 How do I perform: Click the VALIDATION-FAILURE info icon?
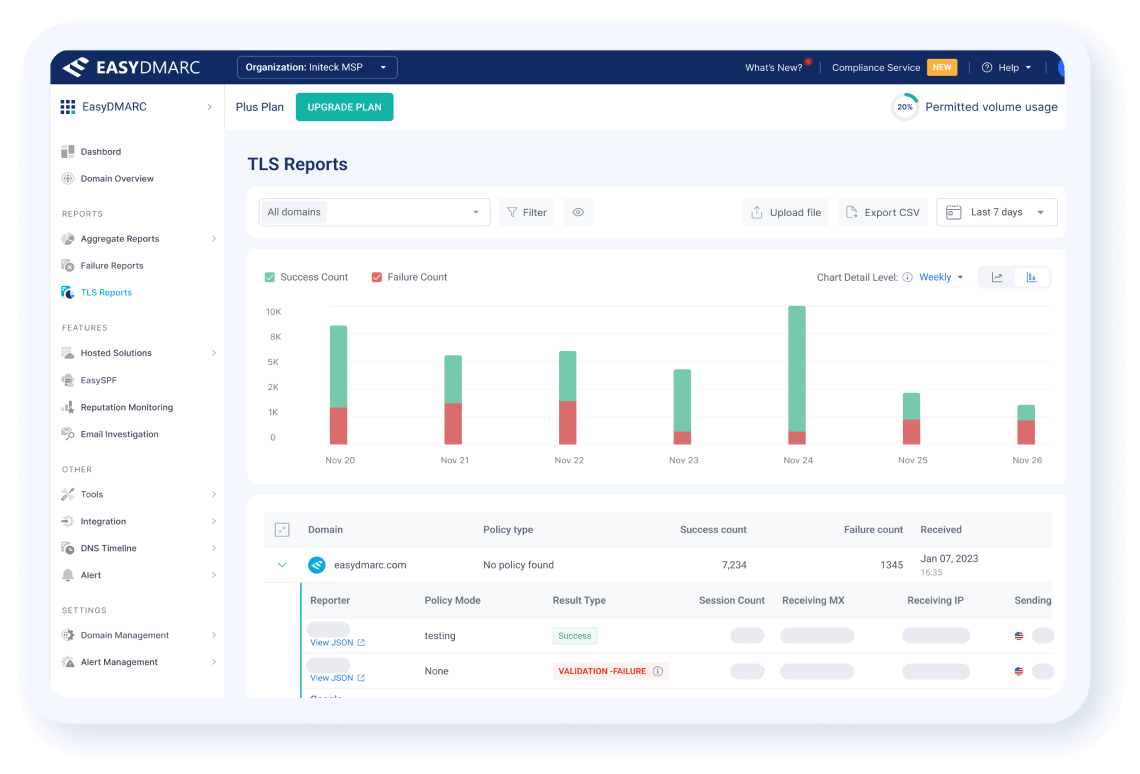pos(657,671)
